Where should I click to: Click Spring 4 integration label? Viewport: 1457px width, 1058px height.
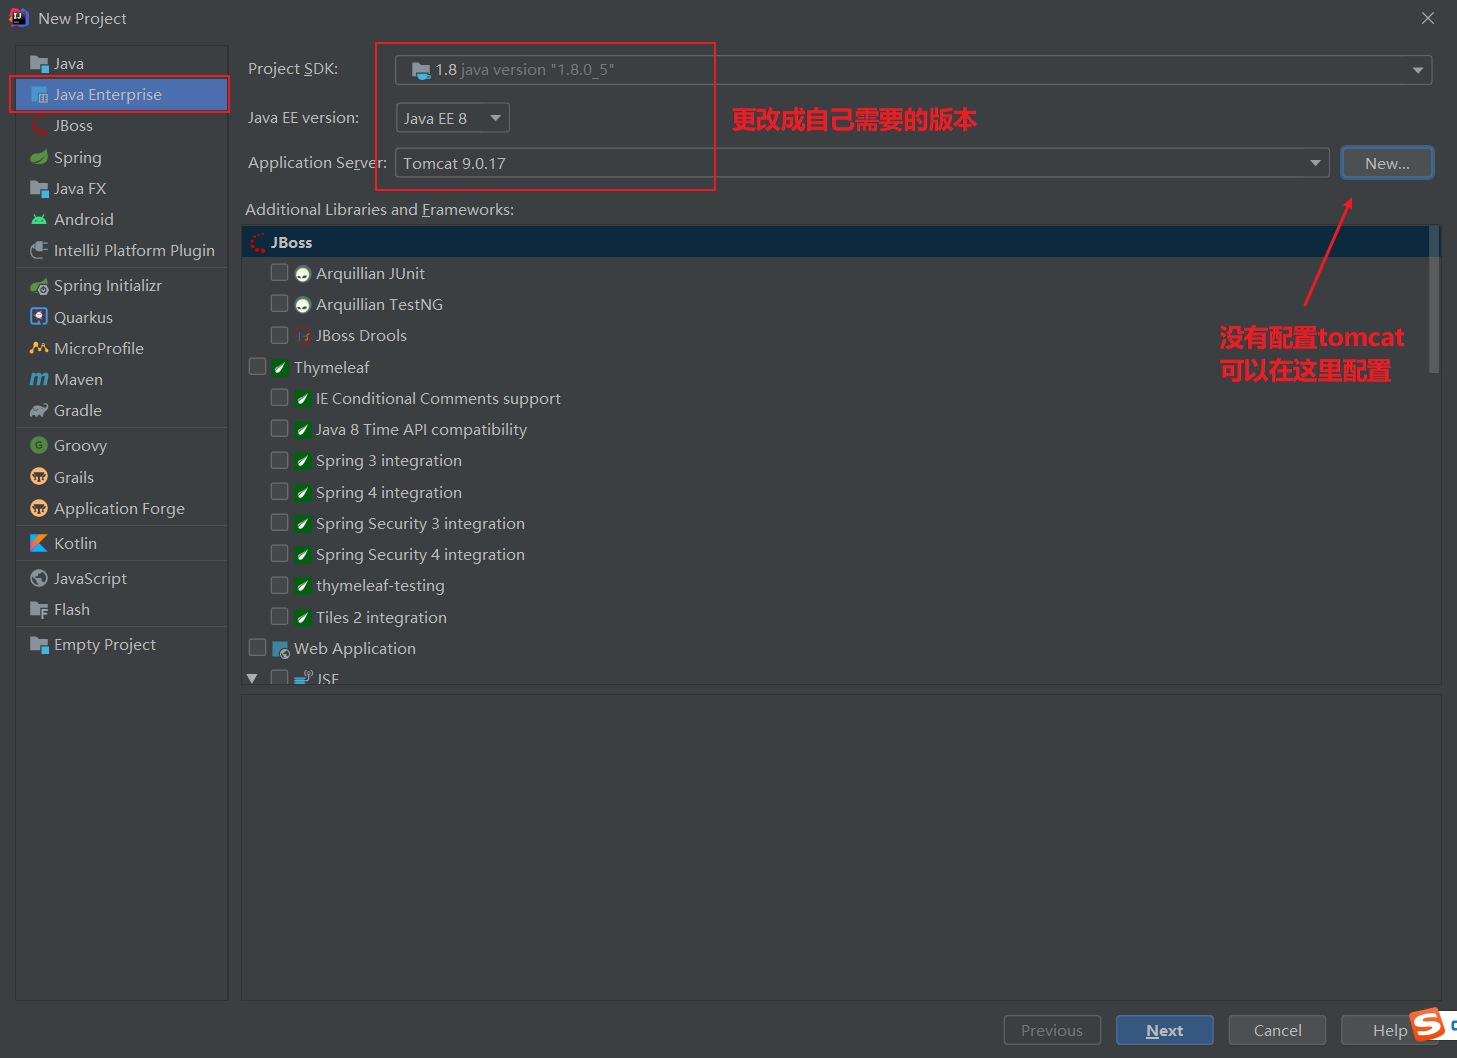389,492
